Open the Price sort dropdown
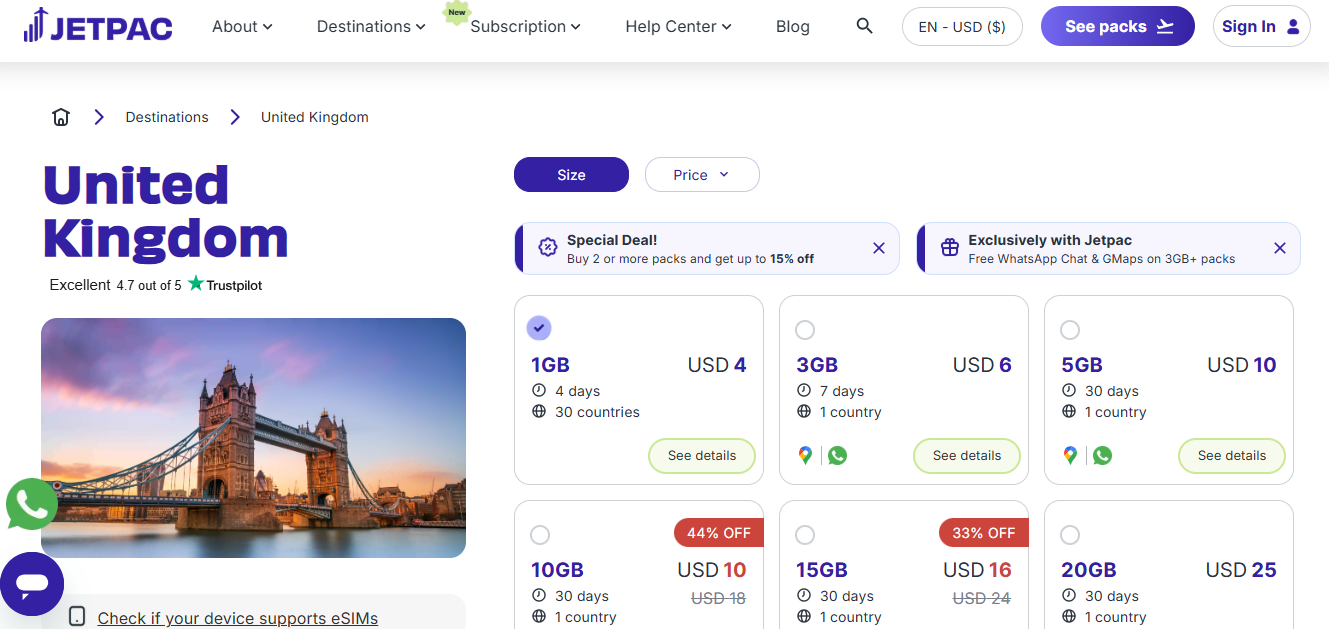The width and height of the screenshot is (1329, 629). tap(702, 175)
